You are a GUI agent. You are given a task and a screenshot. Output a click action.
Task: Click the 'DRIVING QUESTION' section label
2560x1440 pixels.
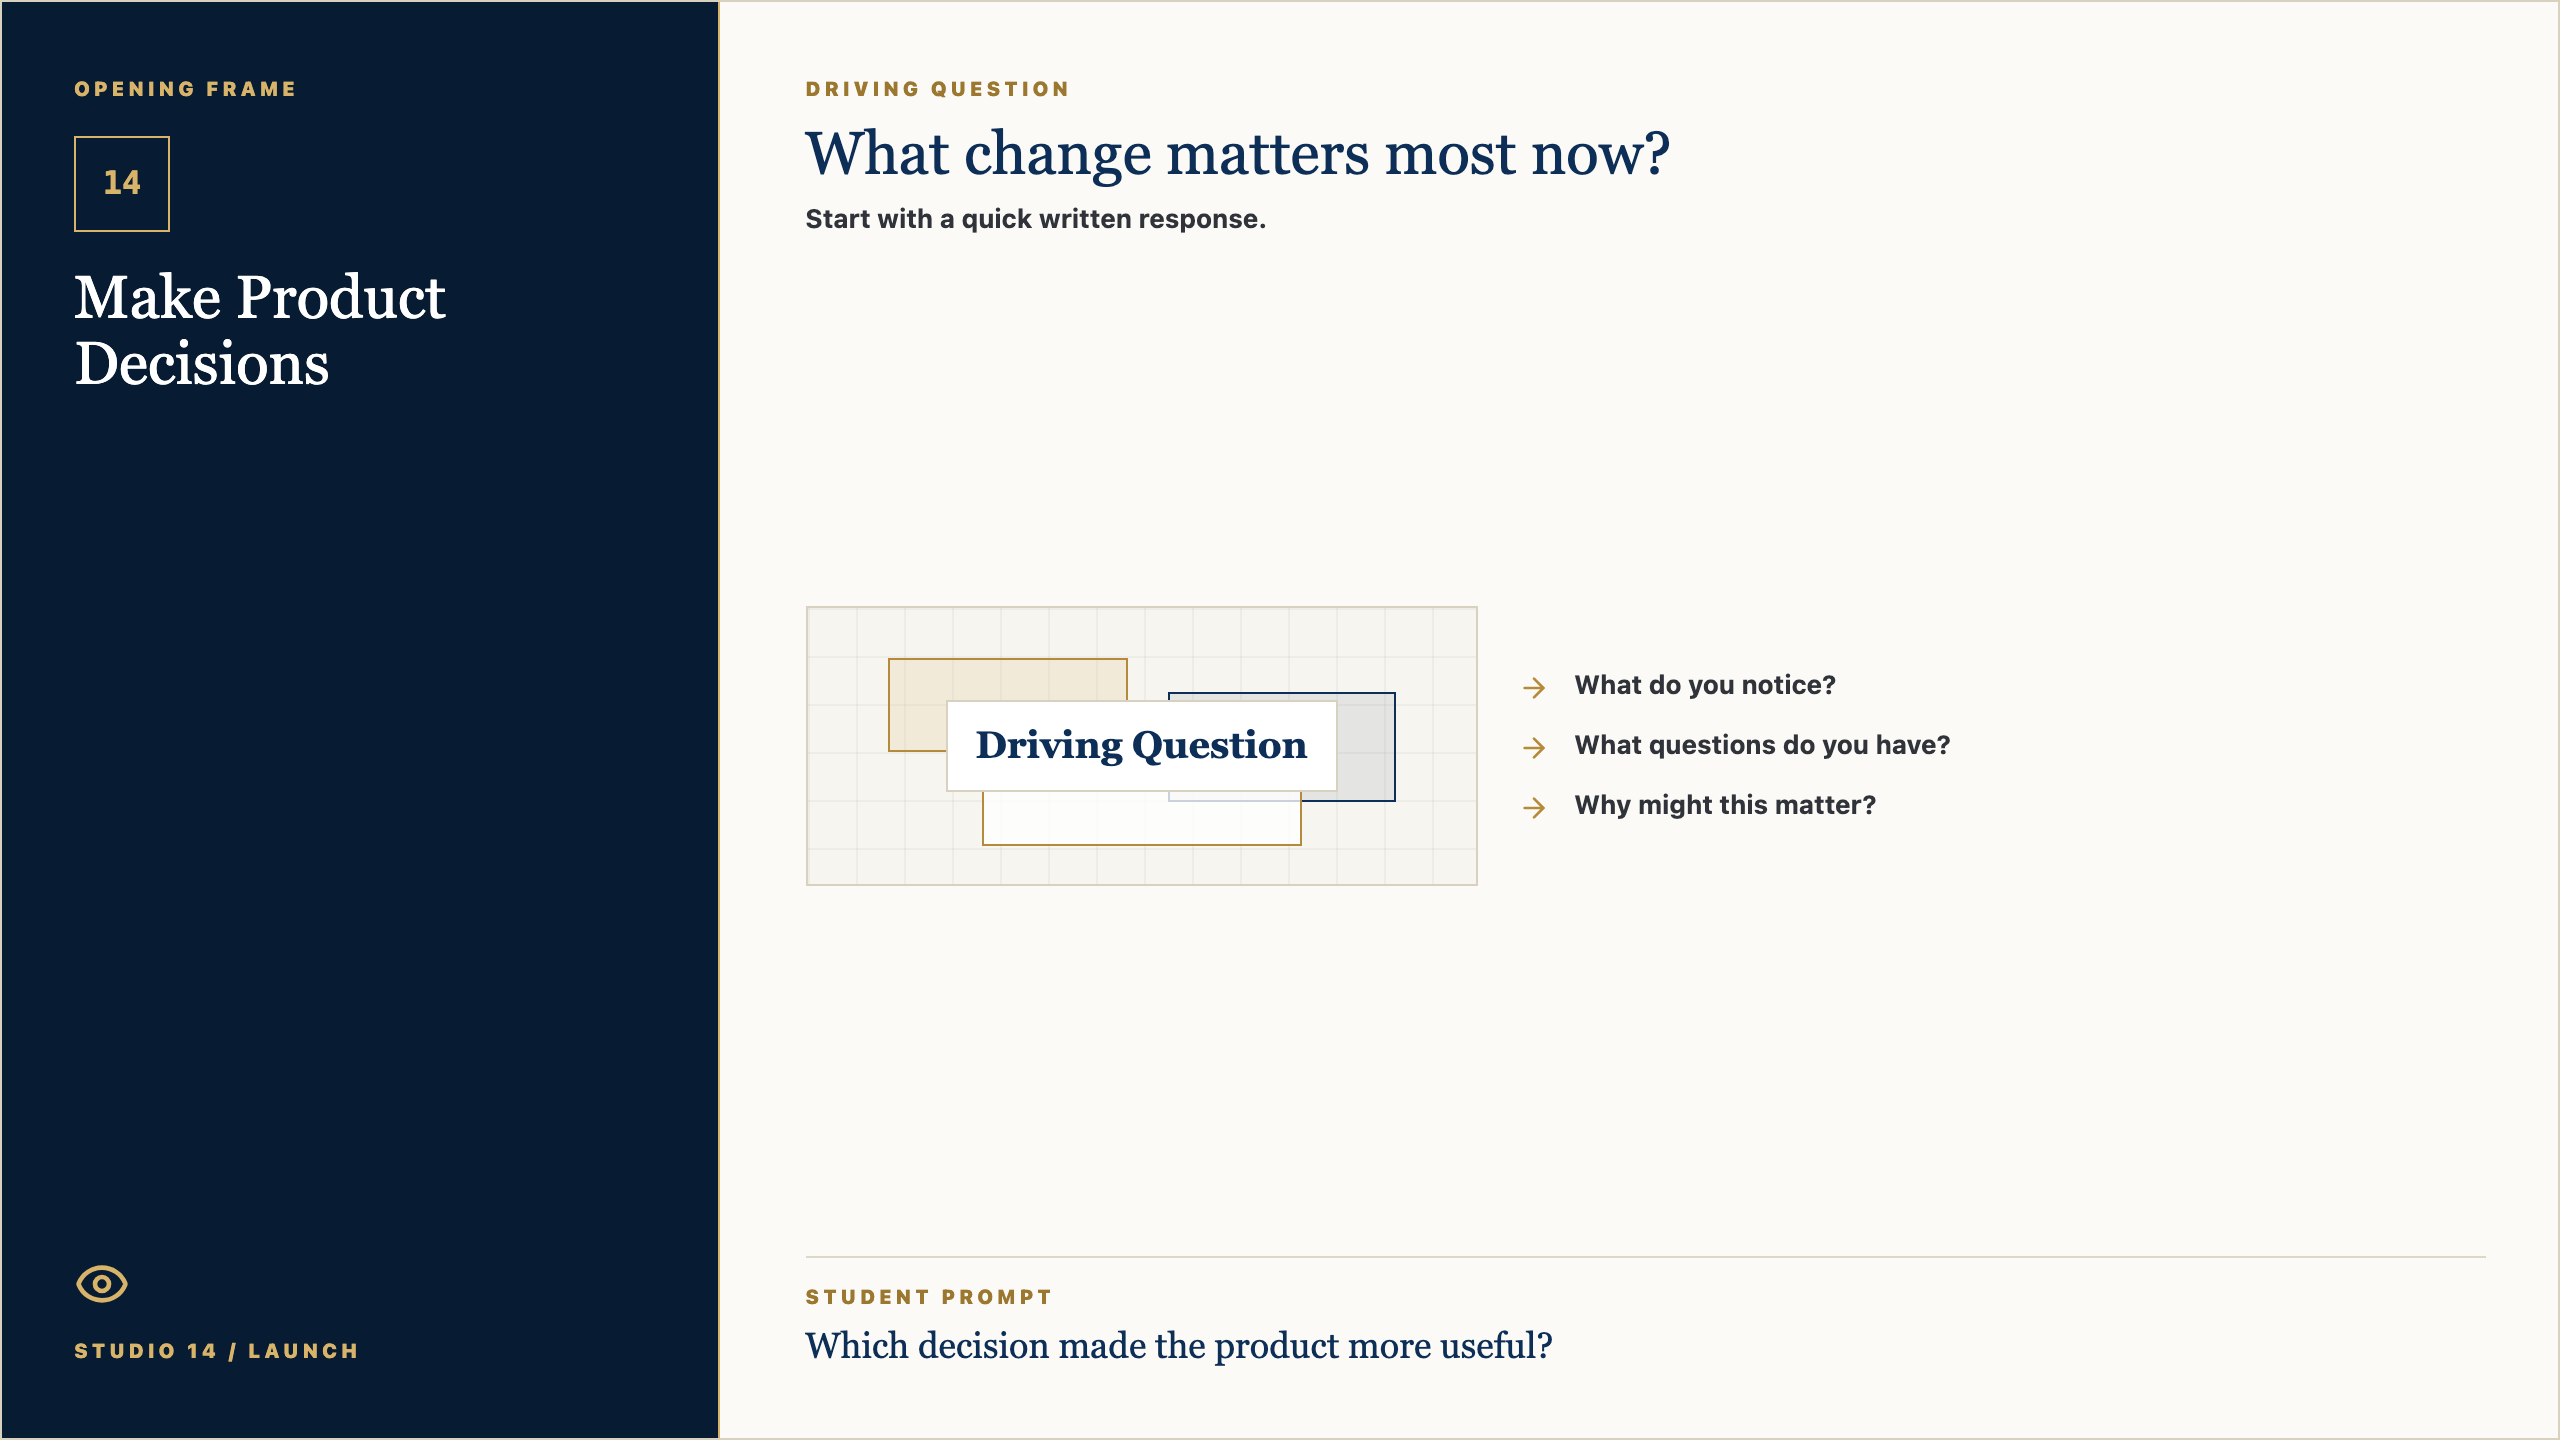click(937, 89)
